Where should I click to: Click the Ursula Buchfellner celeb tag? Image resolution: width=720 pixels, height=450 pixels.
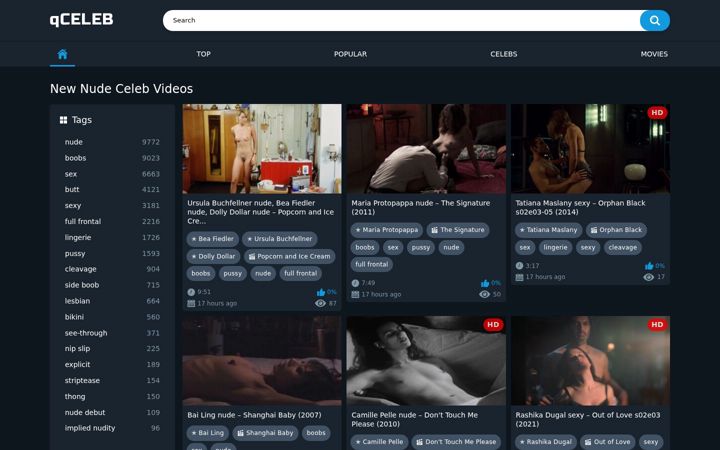coord(280,239)
